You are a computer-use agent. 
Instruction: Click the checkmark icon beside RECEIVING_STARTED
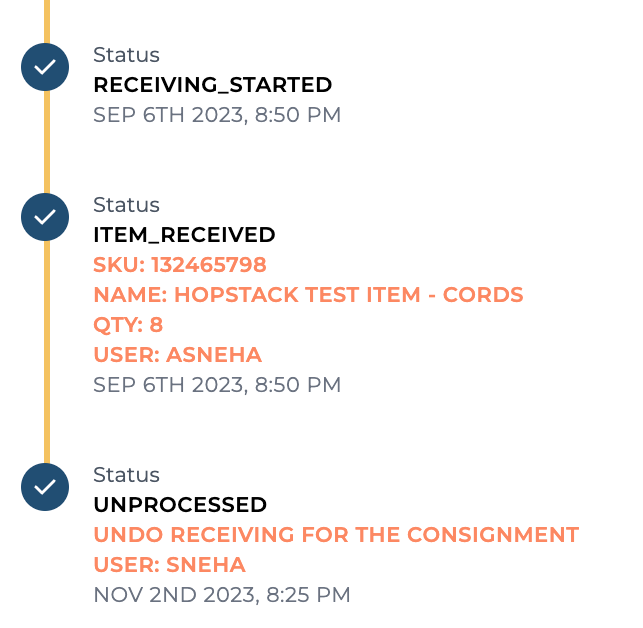(x=45, y=67)
